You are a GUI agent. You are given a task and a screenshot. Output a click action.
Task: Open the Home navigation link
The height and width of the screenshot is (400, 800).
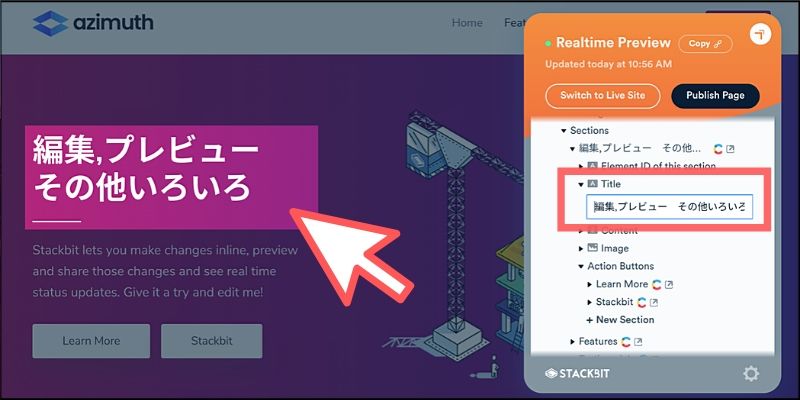467,23
